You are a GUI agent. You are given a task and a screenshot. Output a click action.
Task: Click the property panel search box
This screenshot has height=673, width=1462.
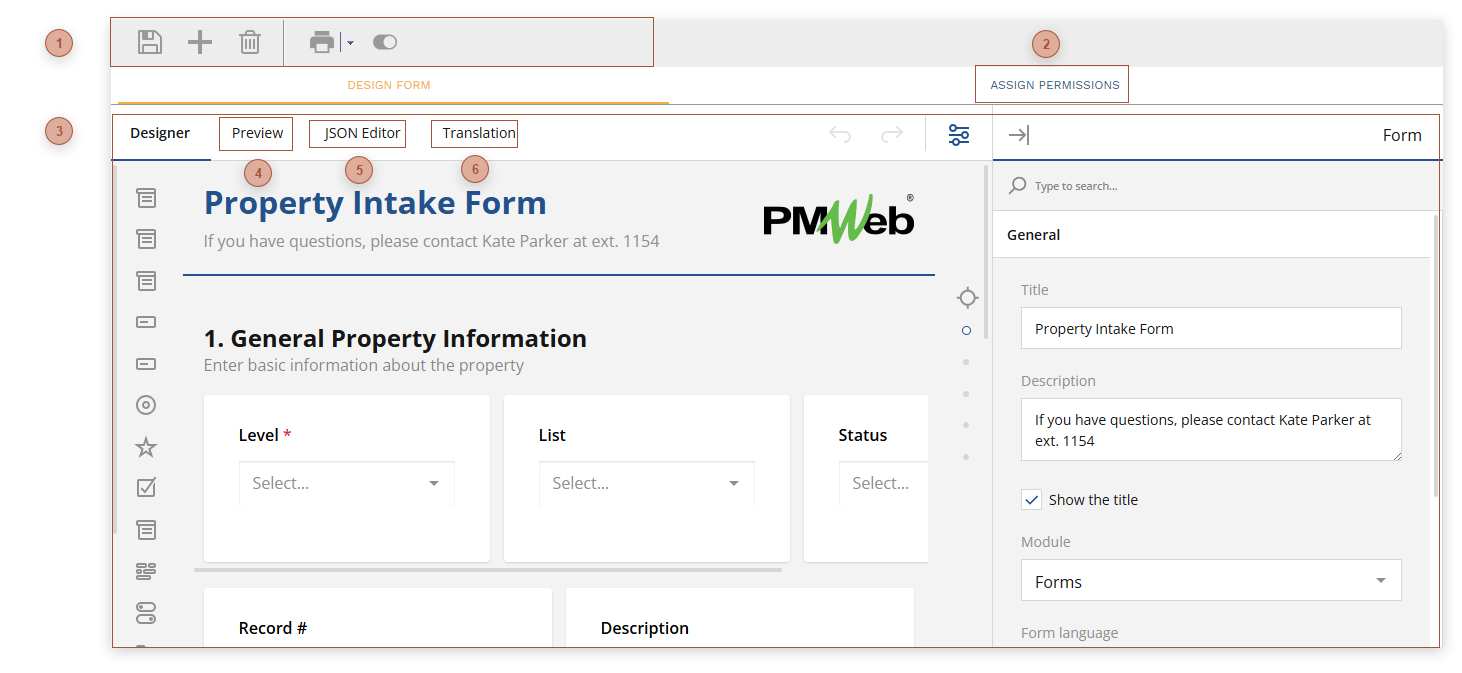point(1150,186)
